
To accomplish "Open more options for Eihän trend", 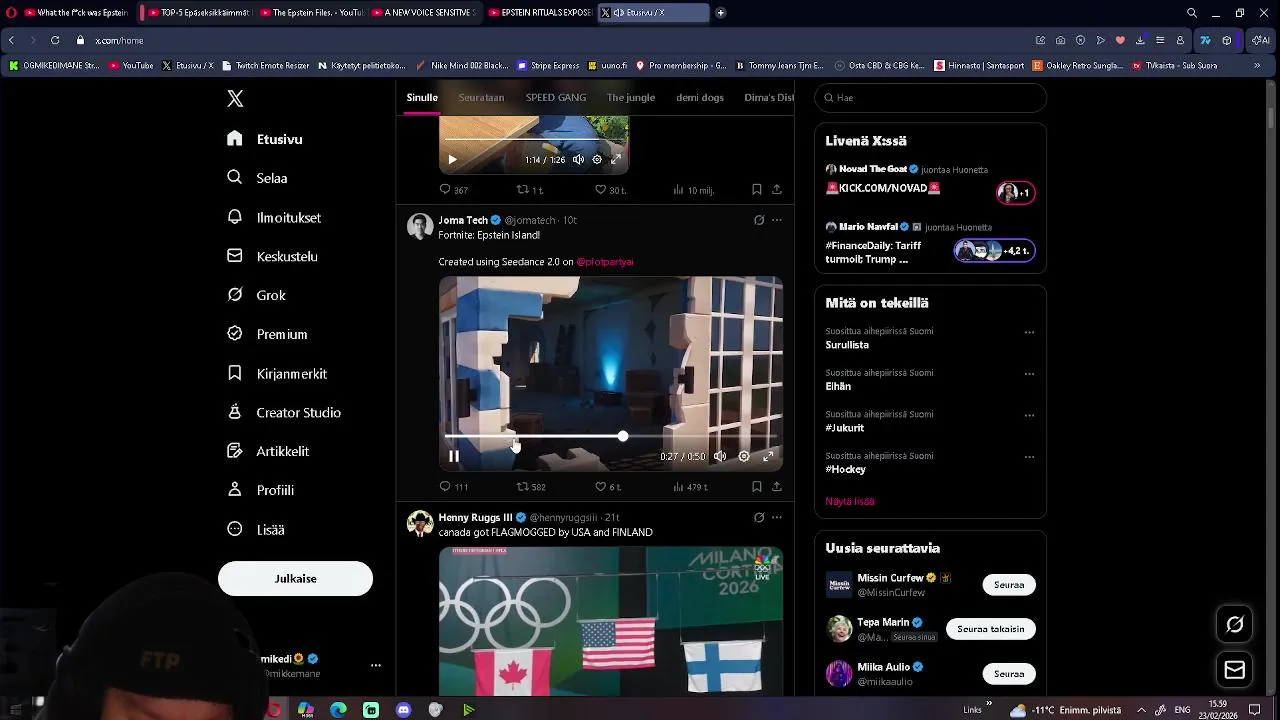I will coord(1029,374).
